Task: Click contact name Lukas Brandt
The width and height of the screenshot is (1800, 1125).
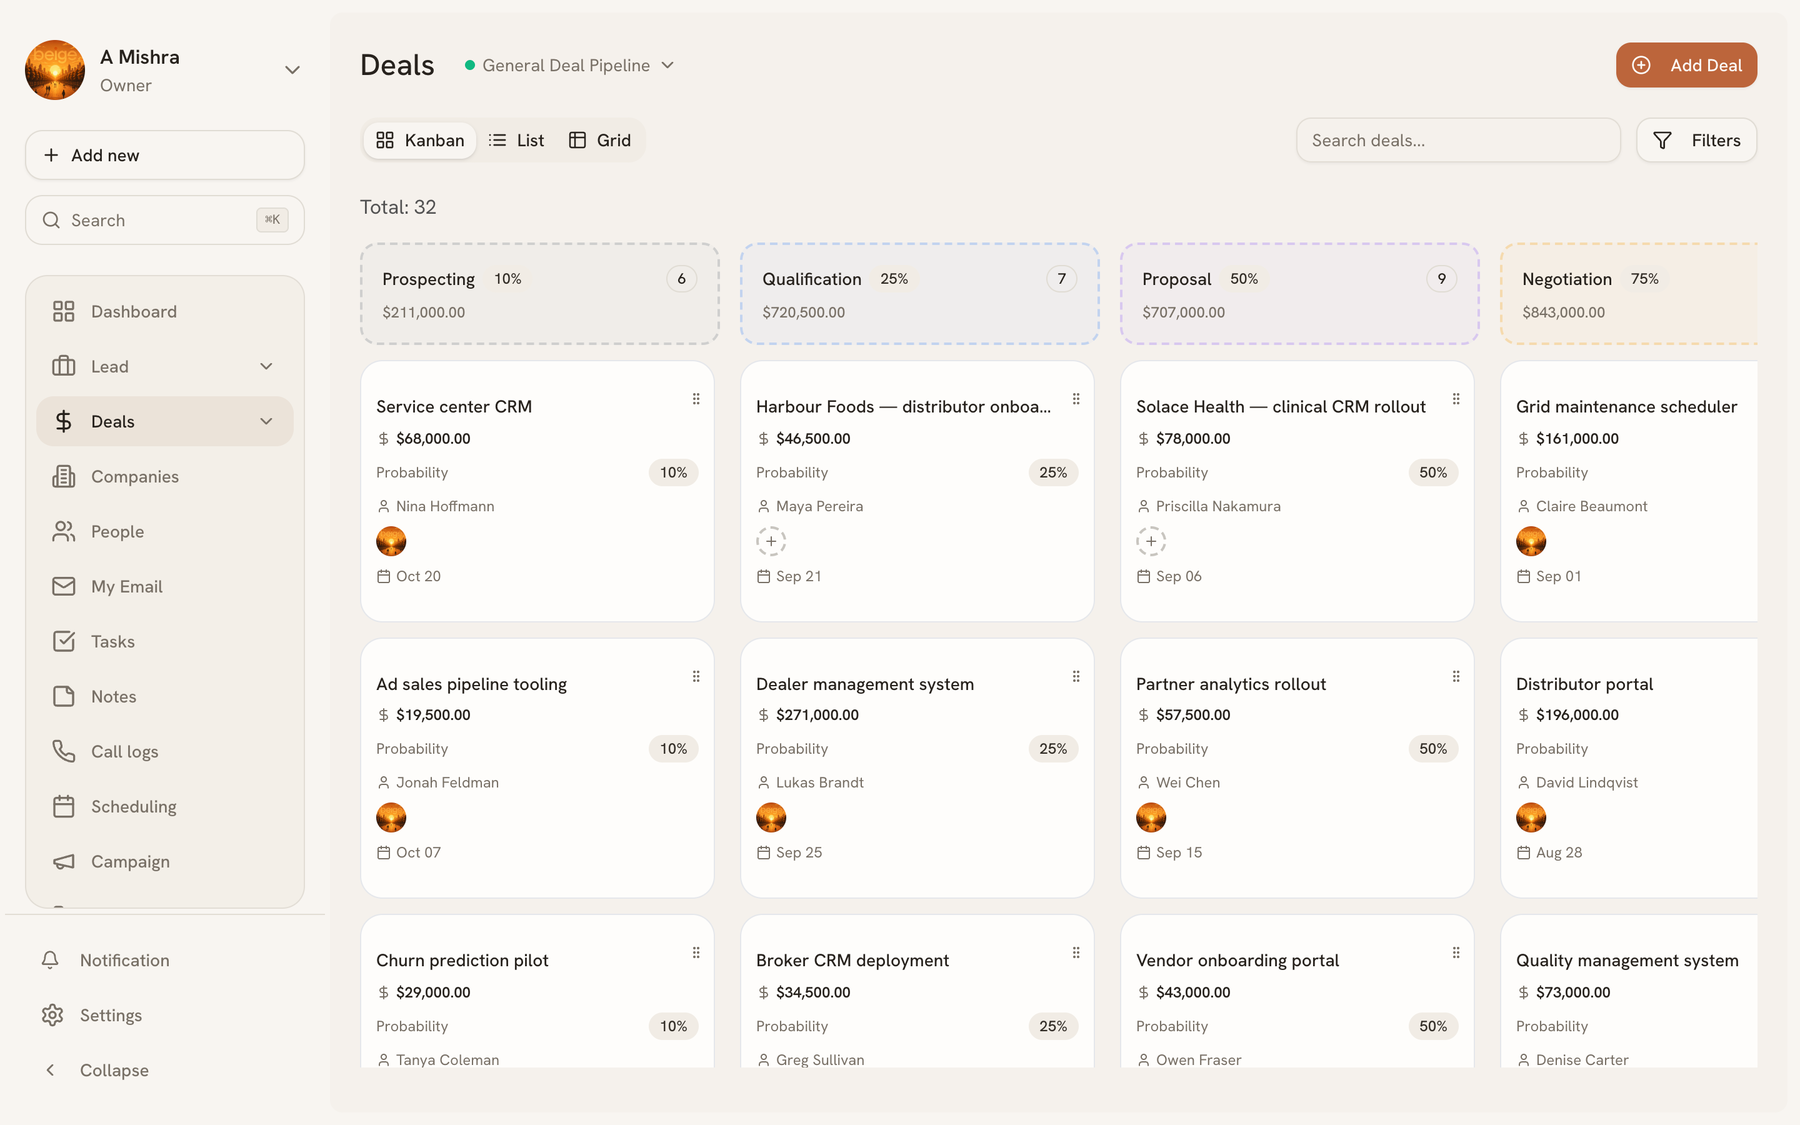Action: point(820,783)
